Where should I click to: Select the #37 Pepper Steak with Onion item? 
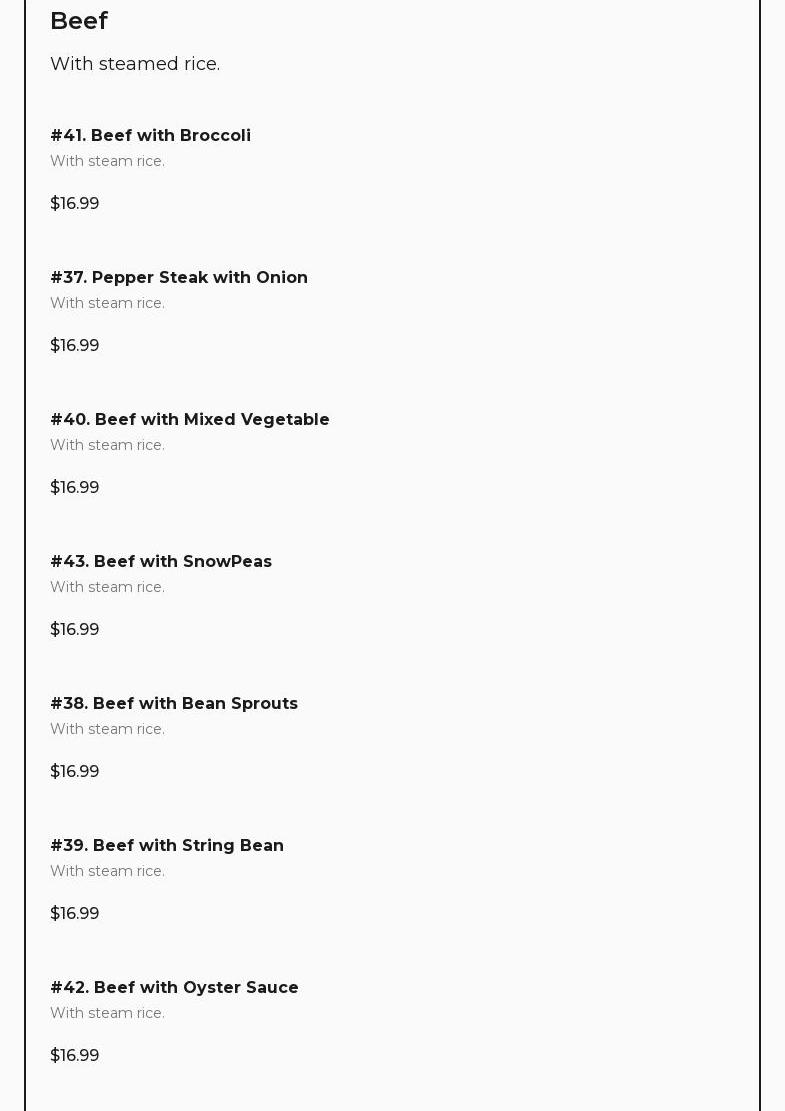(x=179, y=277)
